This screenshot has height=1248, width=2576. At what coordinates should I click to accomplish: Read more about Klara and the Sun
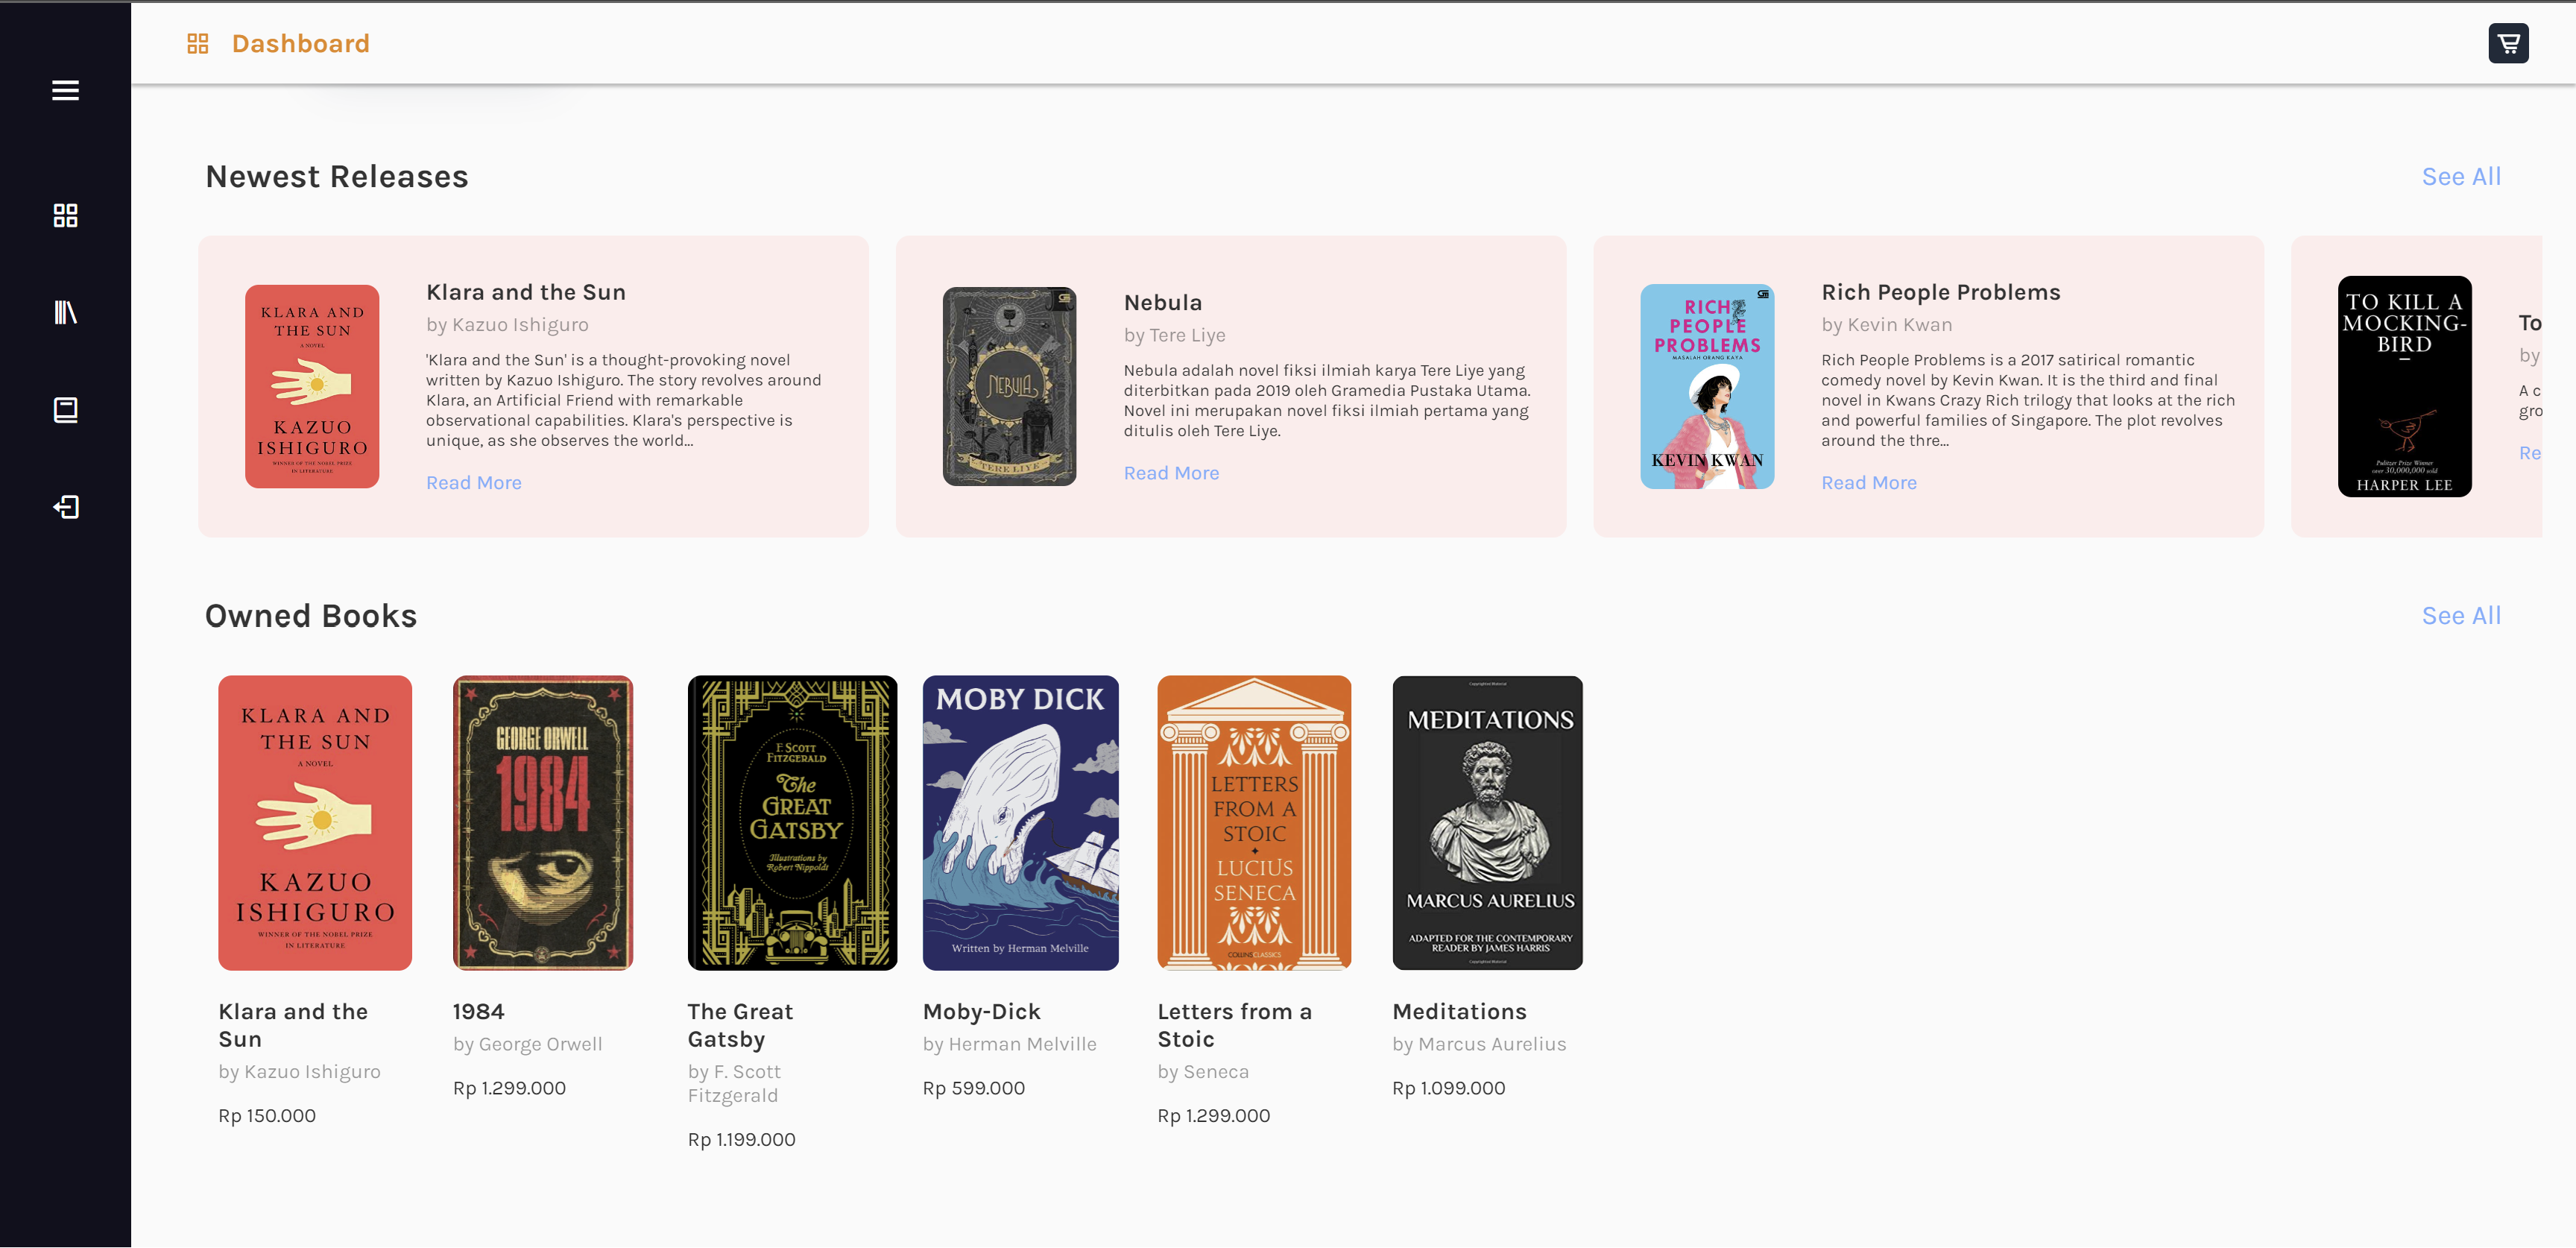[x=474, y=483]
